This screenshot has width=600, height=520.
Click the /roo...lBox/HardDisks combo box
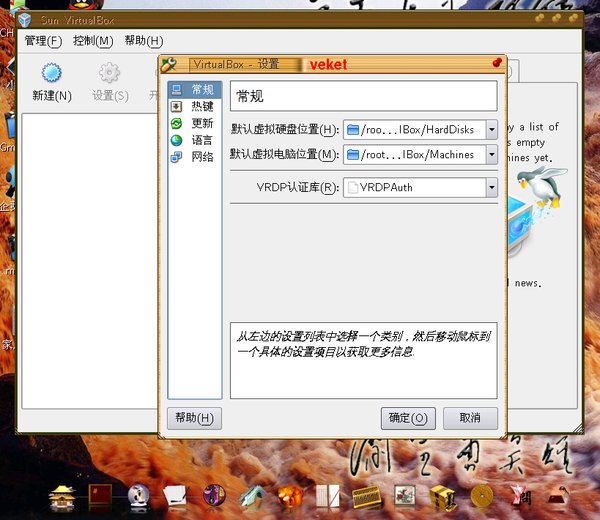click(x=420, y=130)
